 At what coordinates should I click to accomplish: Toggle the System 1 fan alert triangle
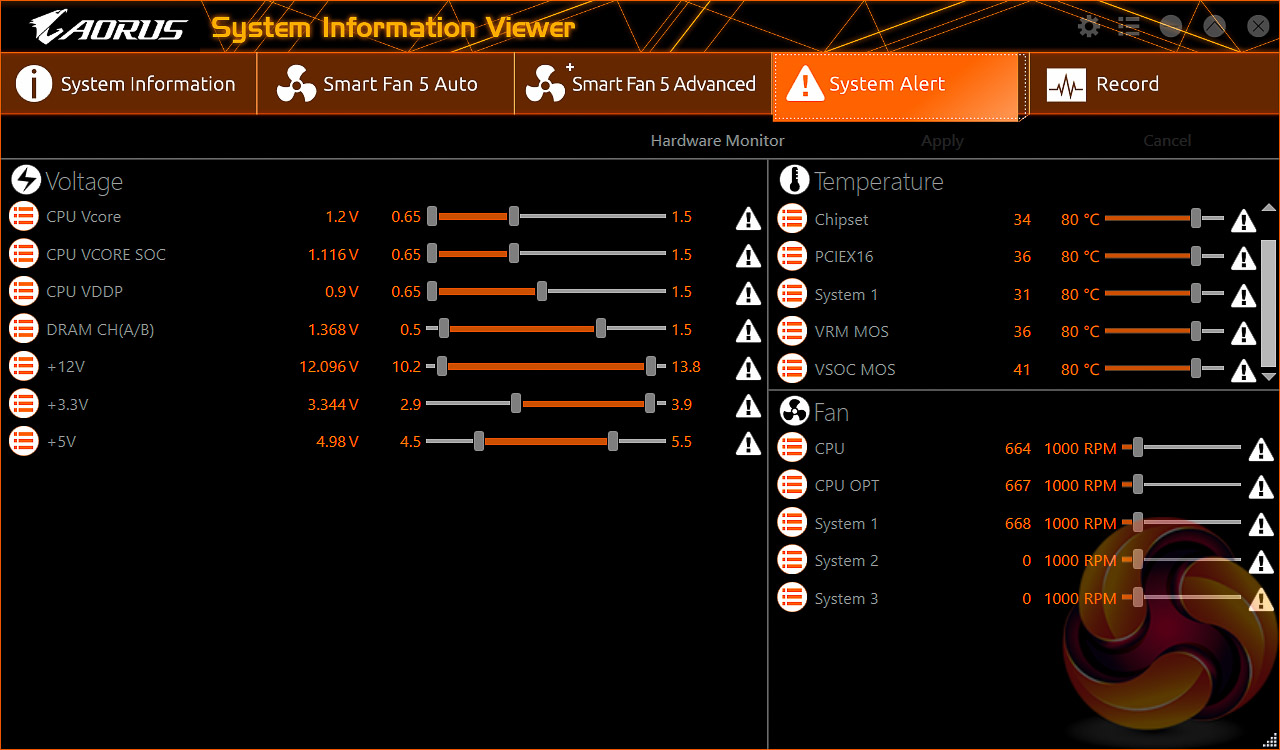coord(1261,525)
